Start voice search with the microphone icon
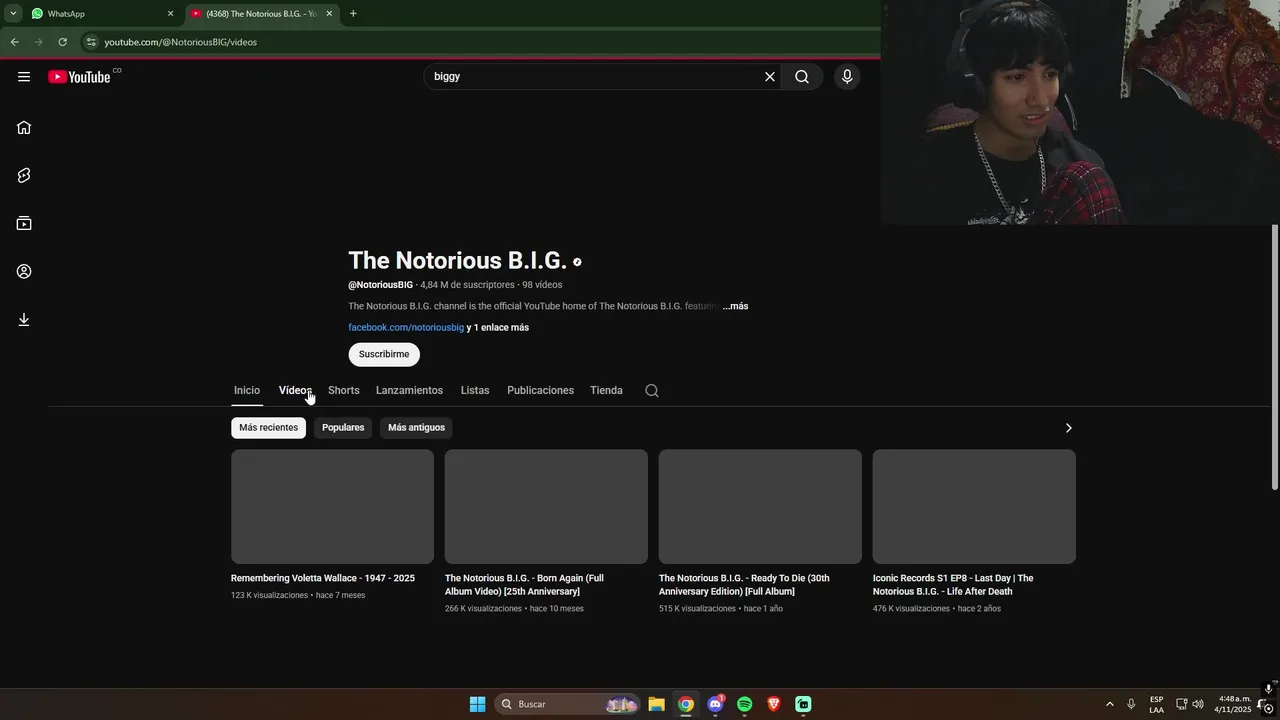The height and width of the screenshot is (720, 1280). tap(847, 77)
